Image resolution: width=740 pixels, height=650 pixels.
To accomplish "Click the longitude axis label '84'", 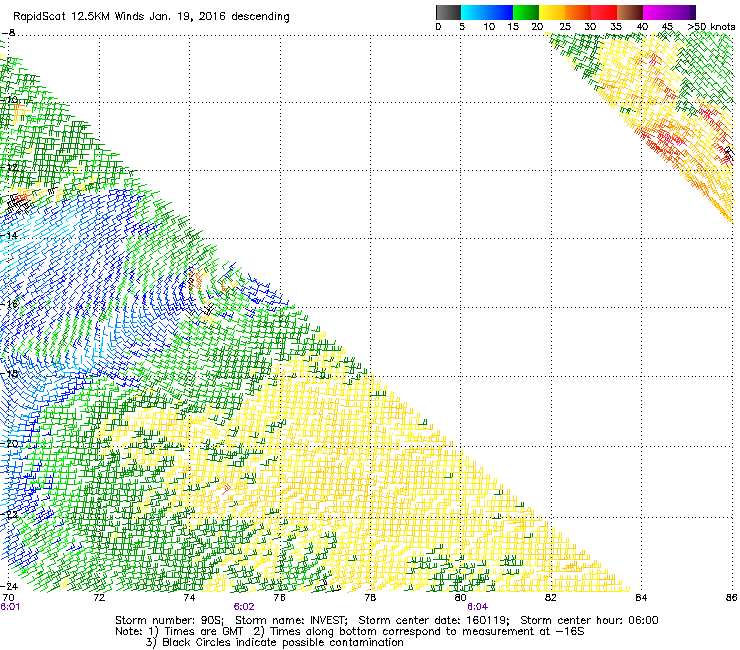I will (x=641, y=598).
